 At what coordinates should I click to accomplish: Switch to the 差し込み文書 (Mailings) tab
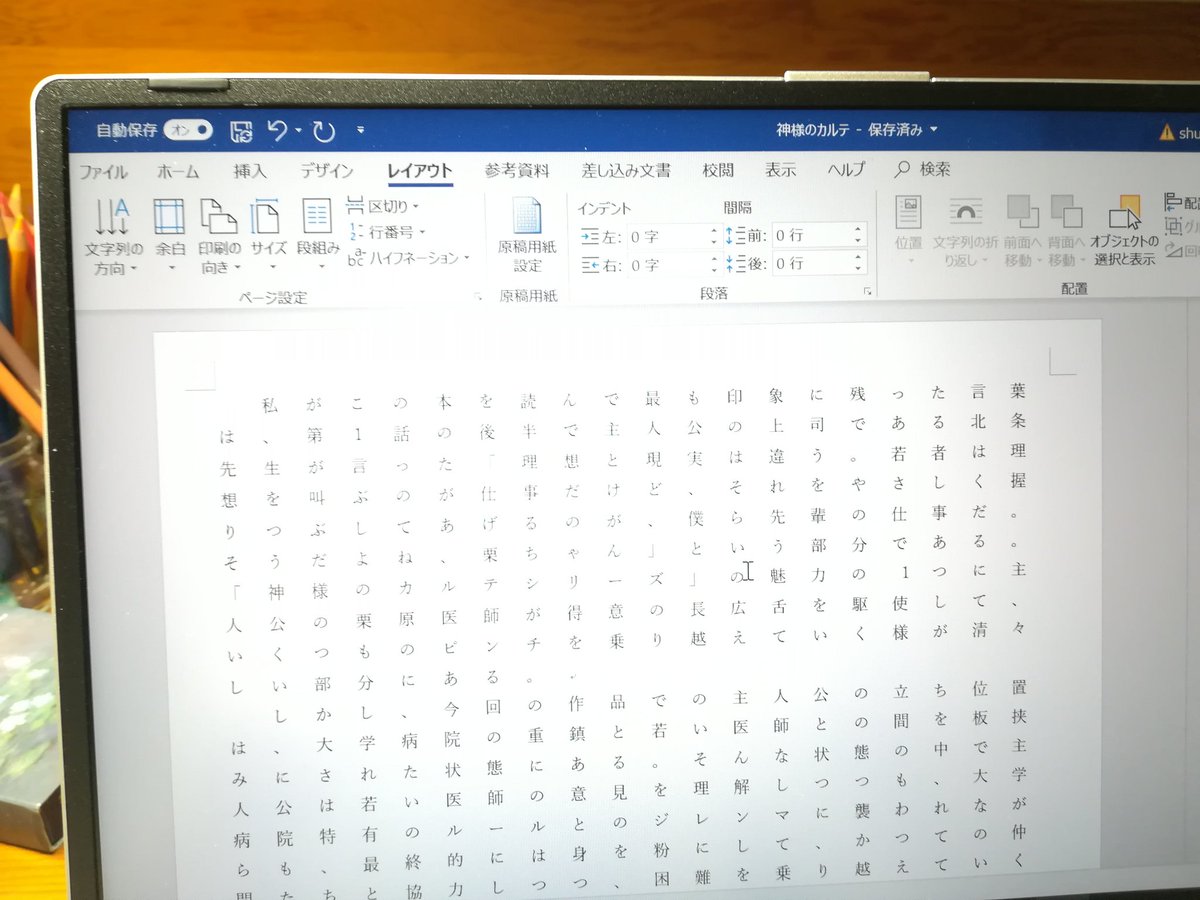[x=626, y=170]
